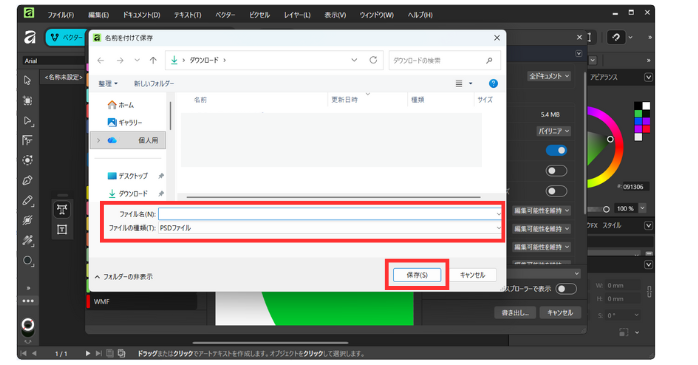The height and width of the screenshot is (365, 698).
Task: Open the 編集(E) menu
Action: coord(98,15)
